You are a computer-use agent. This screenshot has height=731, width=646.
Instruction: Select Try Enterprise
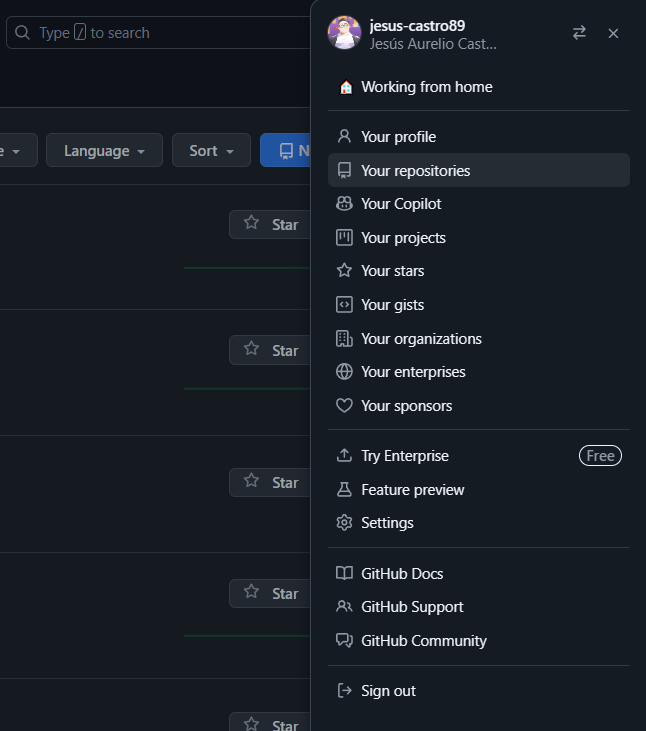click(x=479, y=455)
